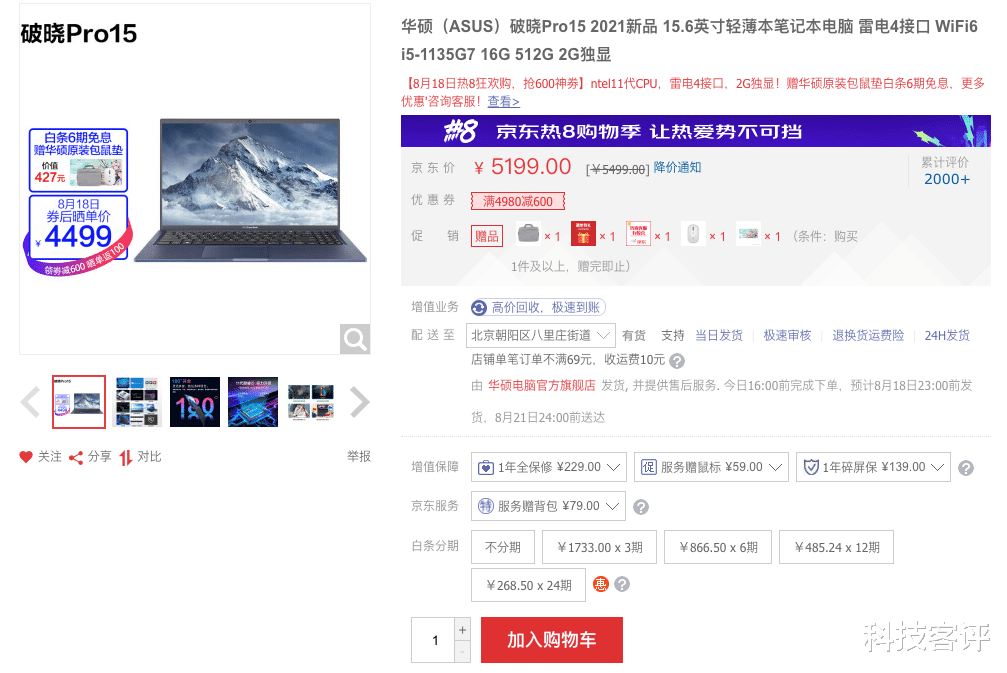Click the red heart 关注 icon

26,457
